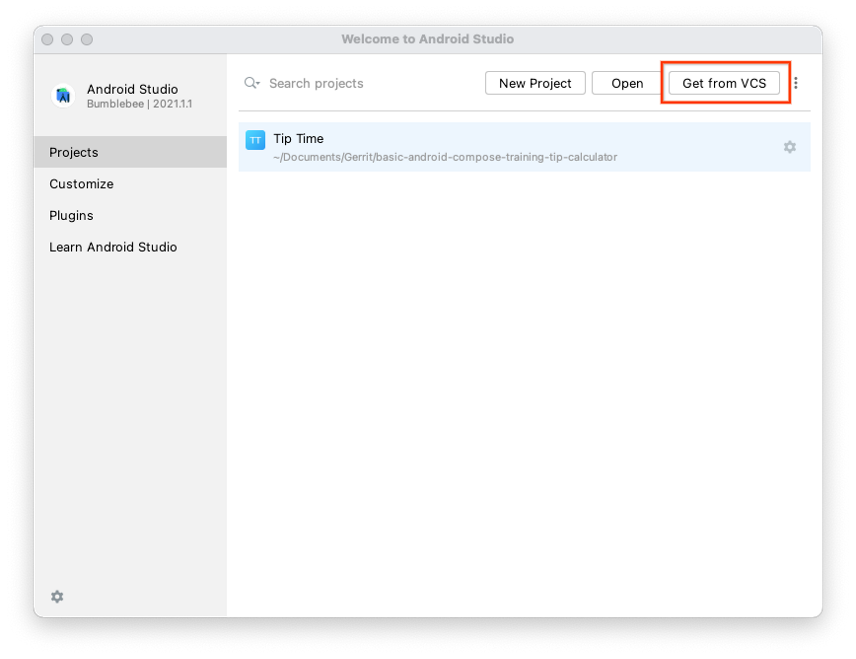This screenshot has height=659, width=856.
Task: Select the Projects section in sidebar
Action: 72,152
